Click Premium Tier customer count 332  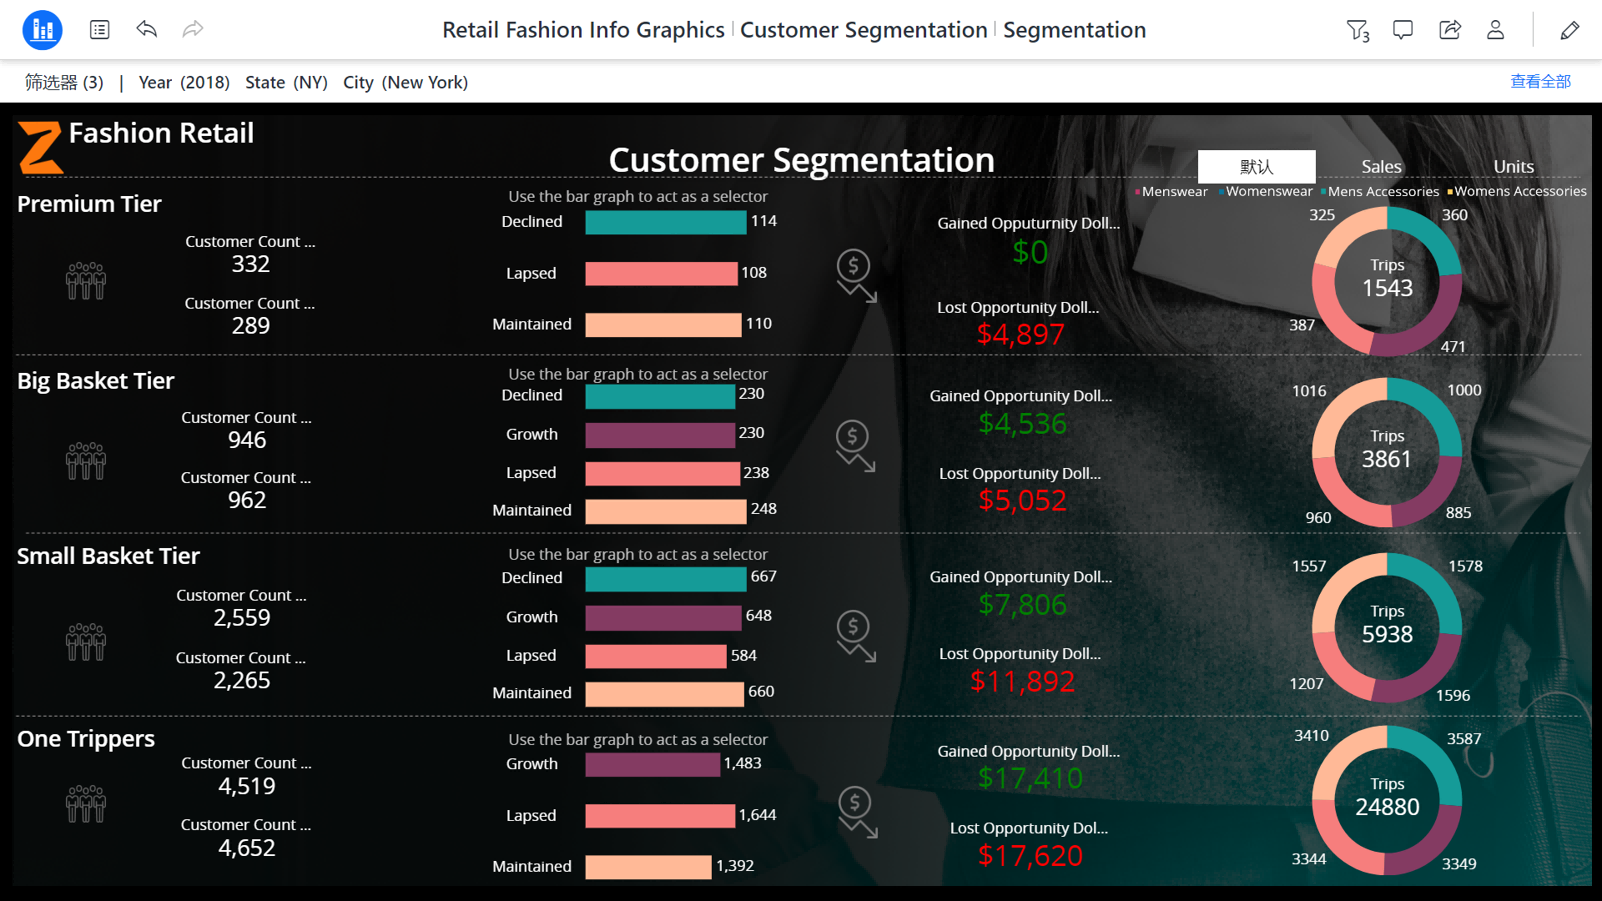pos(250,264)
